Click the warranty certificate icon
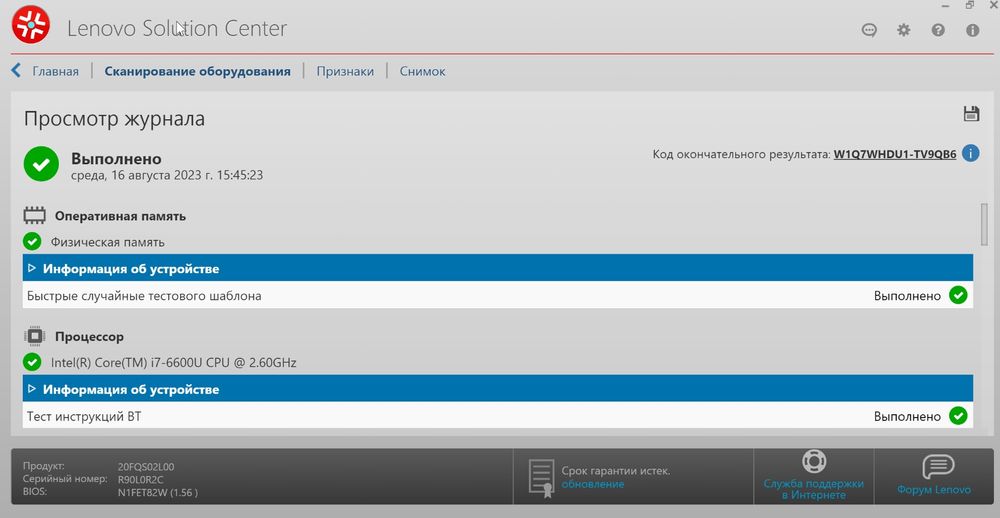Image resolution: width=1000 pixels, height=518 pixels. click(x=540, y=478)
